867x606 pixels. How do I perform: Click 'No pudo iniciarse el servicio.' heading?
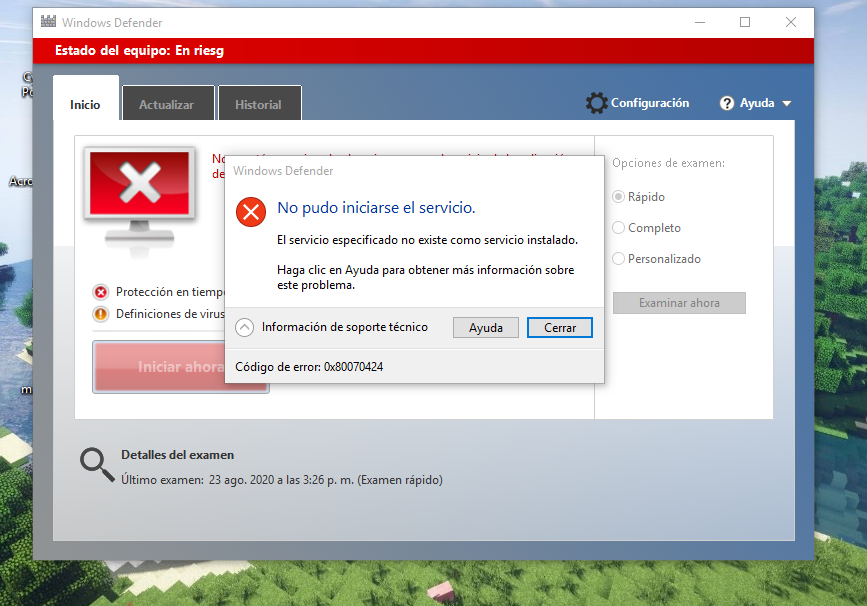pyautogui.click(x=376, y=208)
